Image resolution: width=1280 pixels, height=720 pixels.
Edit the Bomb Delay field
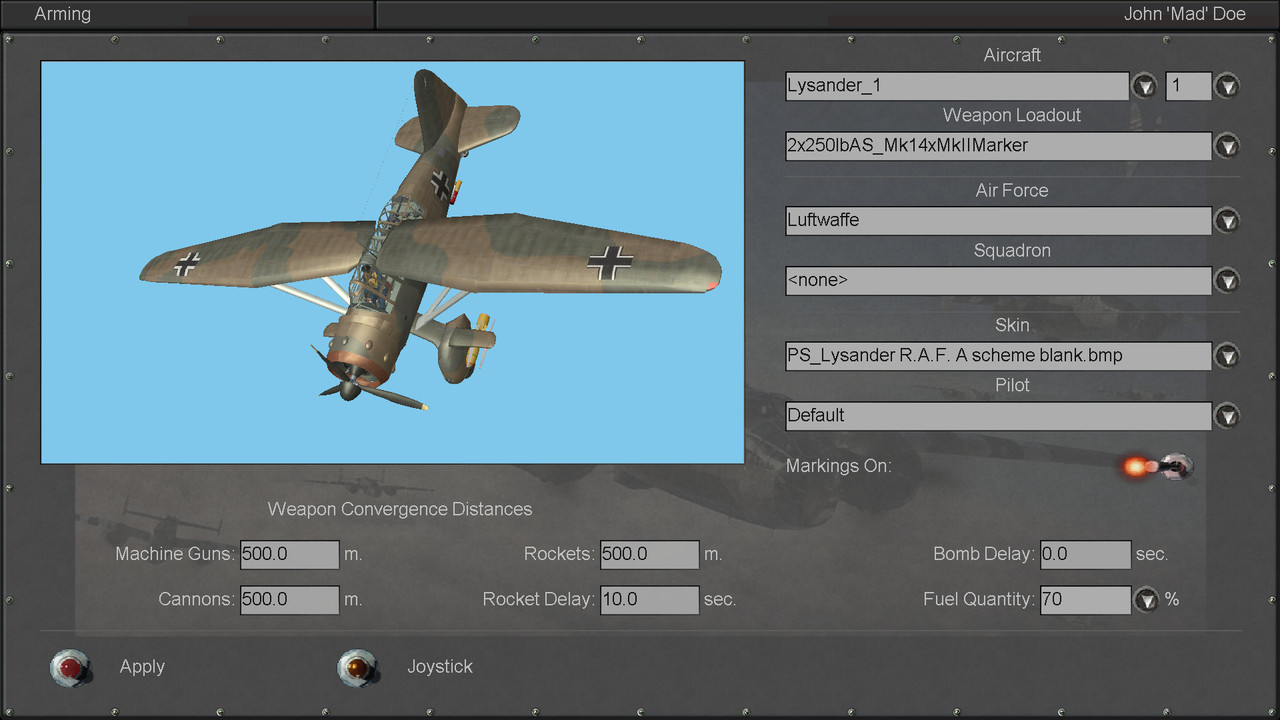pyautogui.click(x=1086, y=554)
